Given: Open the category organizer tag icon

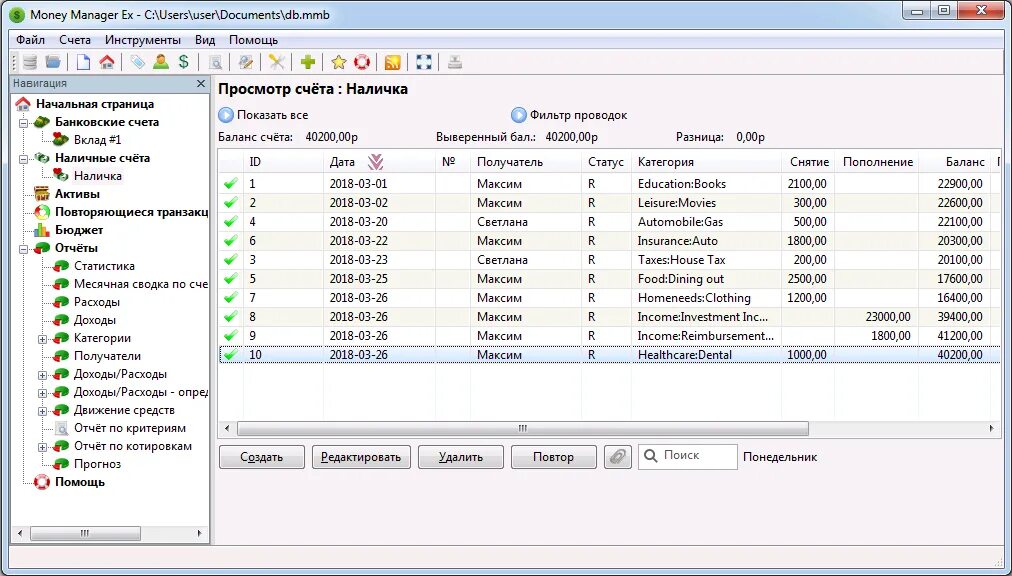Looking at the screenshot, I should pyautogui.click(x=137, y=62).
